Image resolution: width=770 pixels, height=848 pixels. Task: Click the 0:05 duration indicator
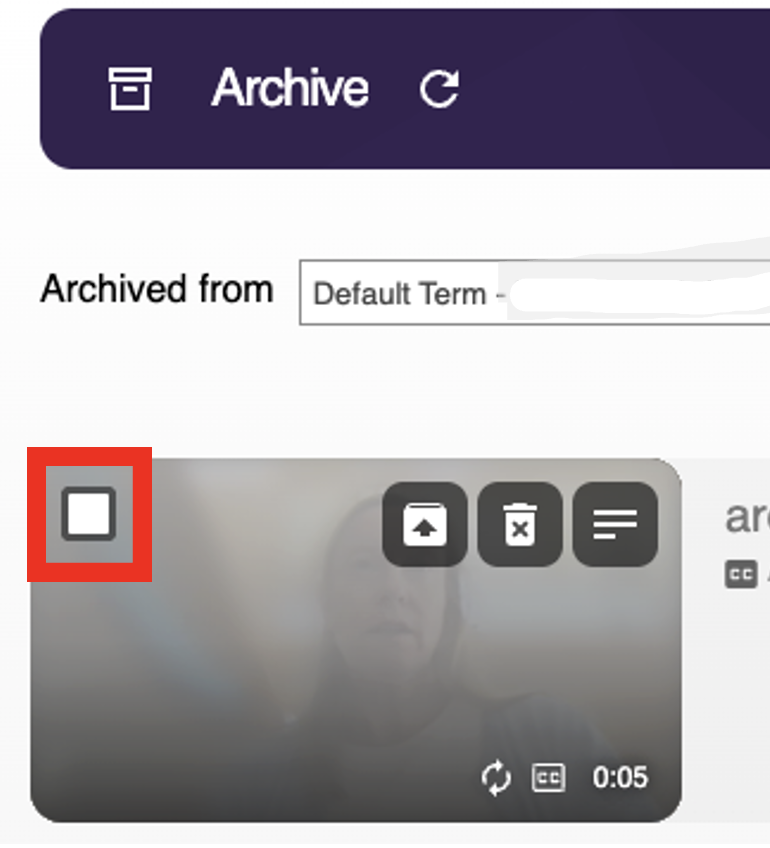619,777
